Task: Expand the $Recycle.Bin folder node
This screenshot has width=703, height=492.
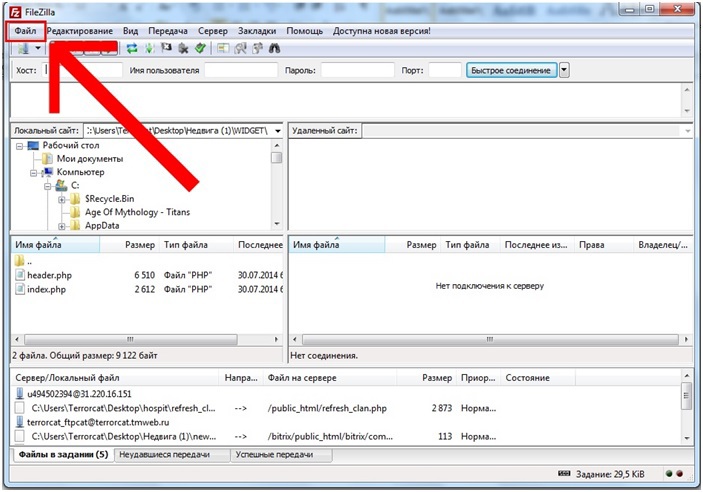Action: coord(61,199)
